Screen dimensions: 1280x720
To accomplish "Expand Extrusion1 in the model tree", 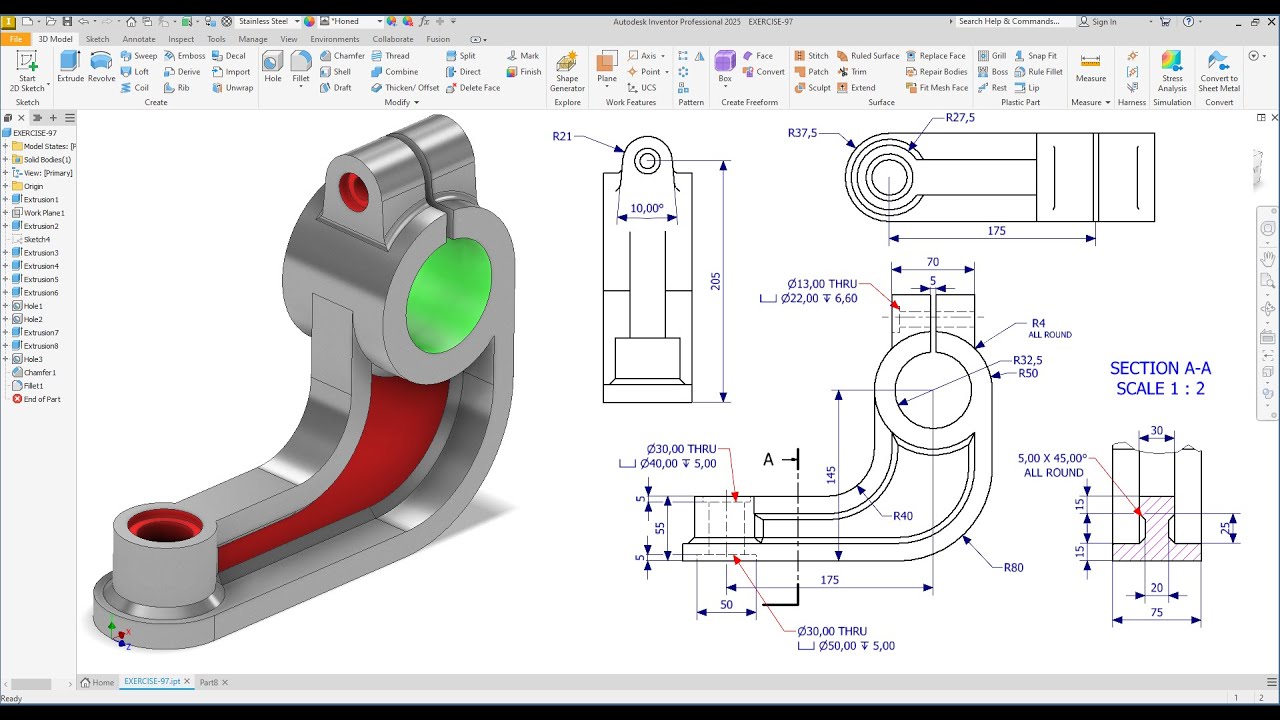I will [x=5, y=199].
